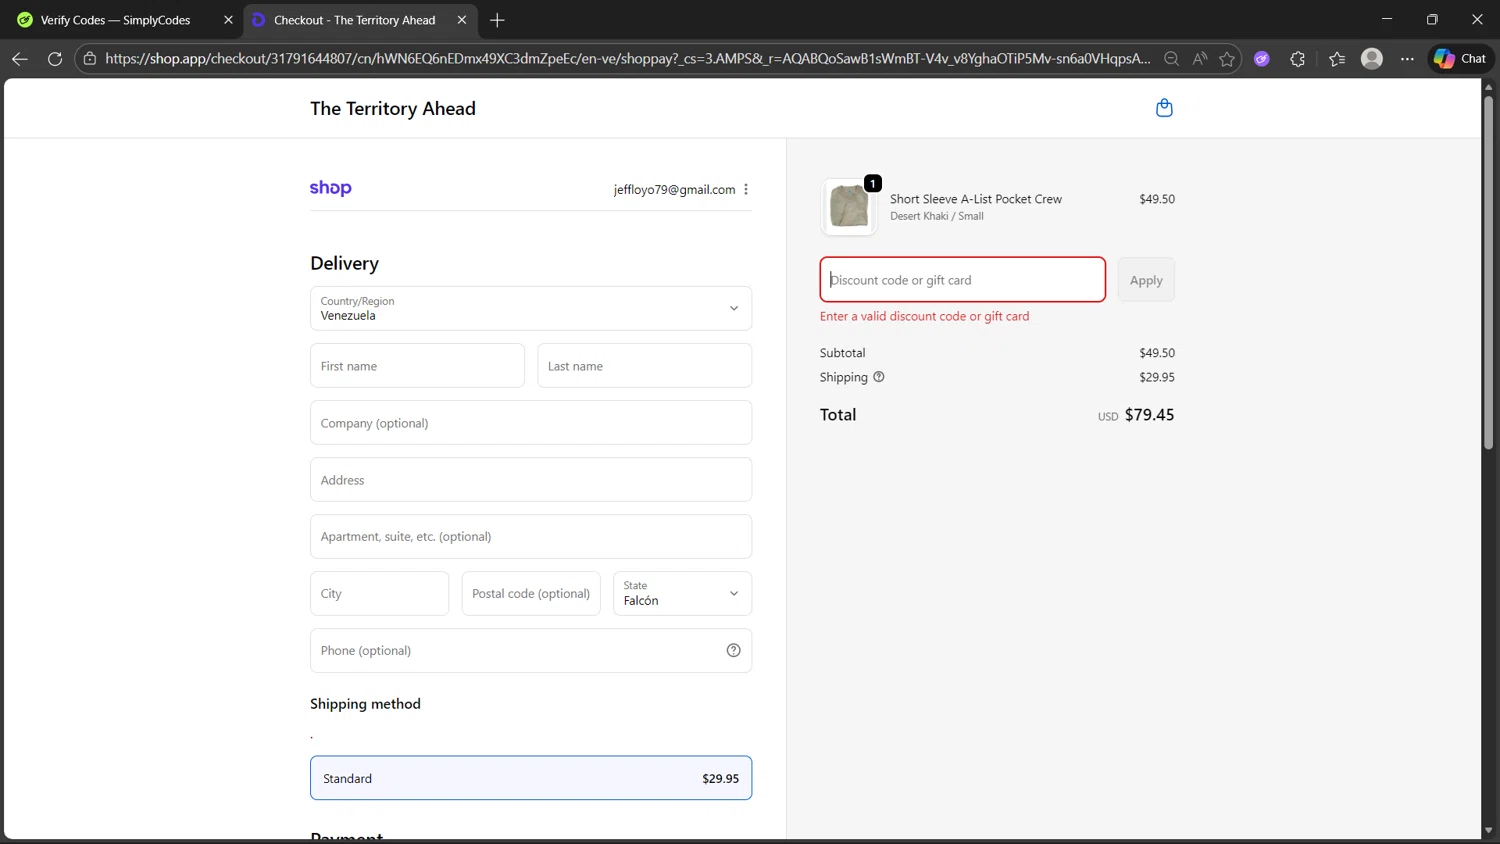The width and height of the screenshot is (1500, 844).
Task: Open browser profile avatar
Action: pyautogui.click(x=1372, y=59)
